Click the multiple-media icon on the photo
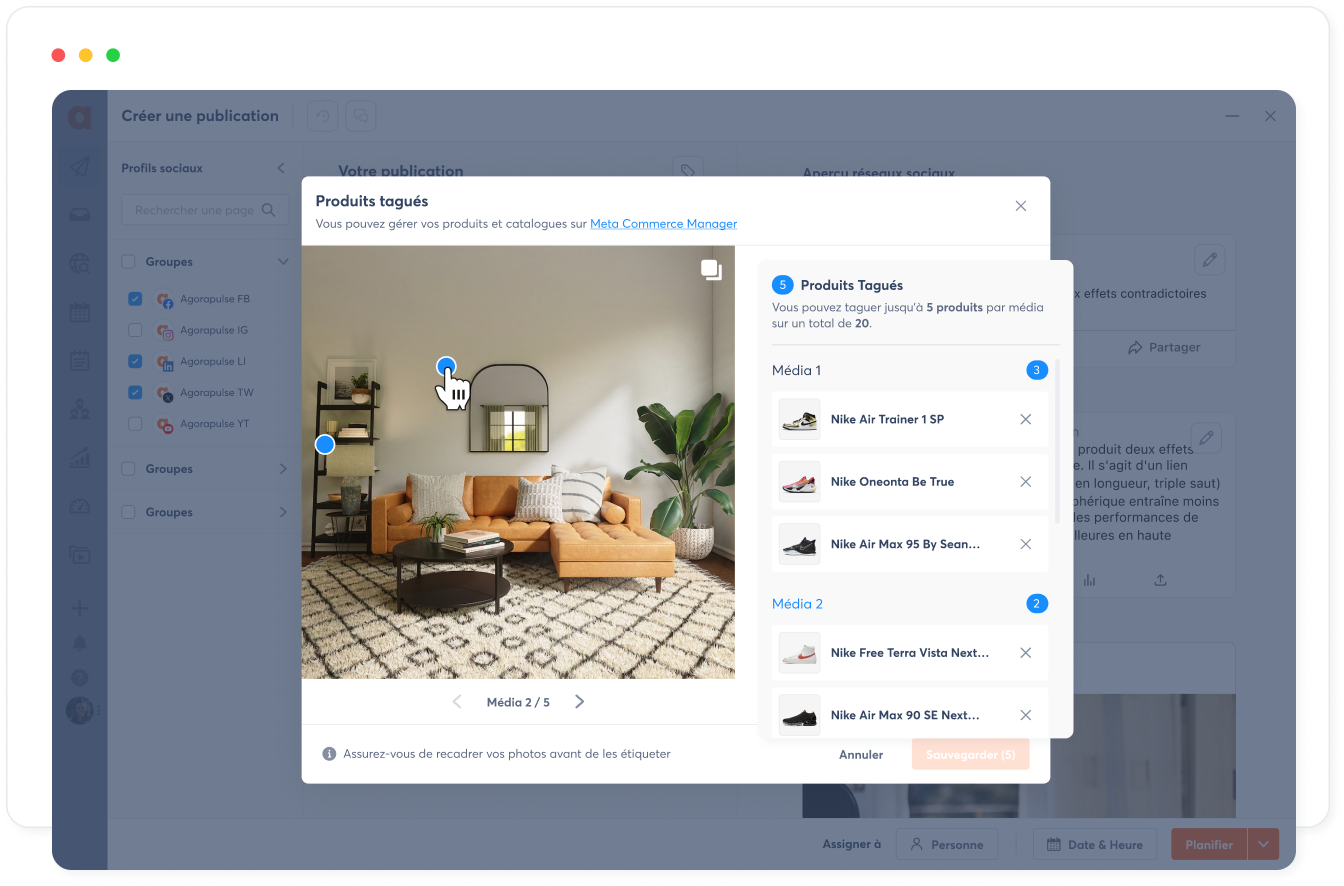Image resolution: width=1344 pixels, height=886 pixels. click(x=711, y=269)
